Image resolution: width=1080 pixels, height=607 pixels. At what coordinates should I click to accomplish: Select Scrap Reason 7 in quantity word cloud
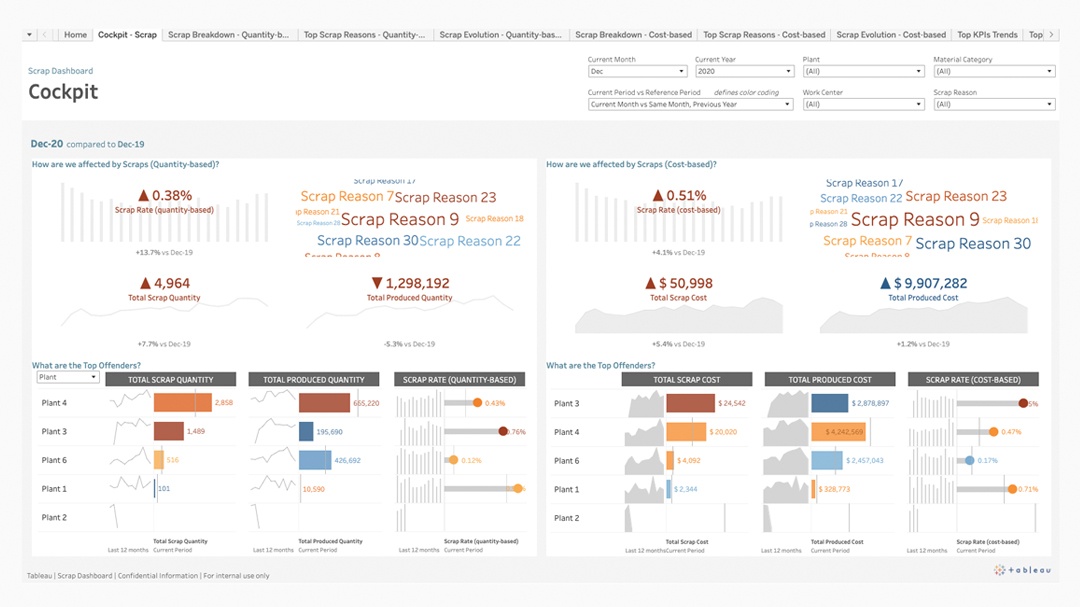347,196
